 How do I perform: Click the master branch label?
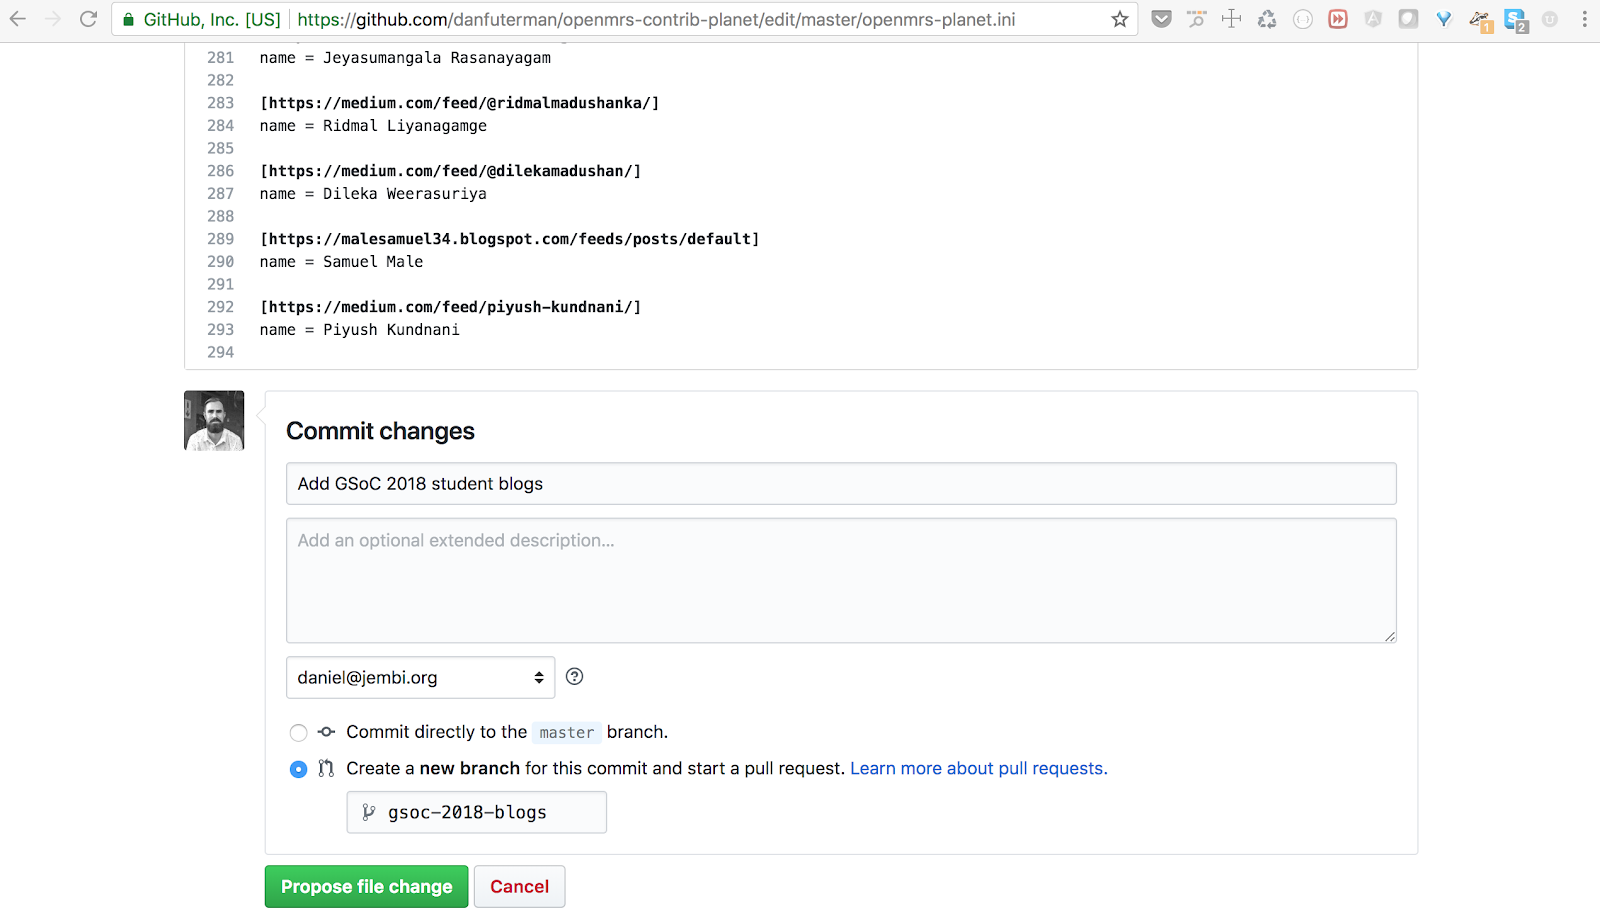(567, 733)
